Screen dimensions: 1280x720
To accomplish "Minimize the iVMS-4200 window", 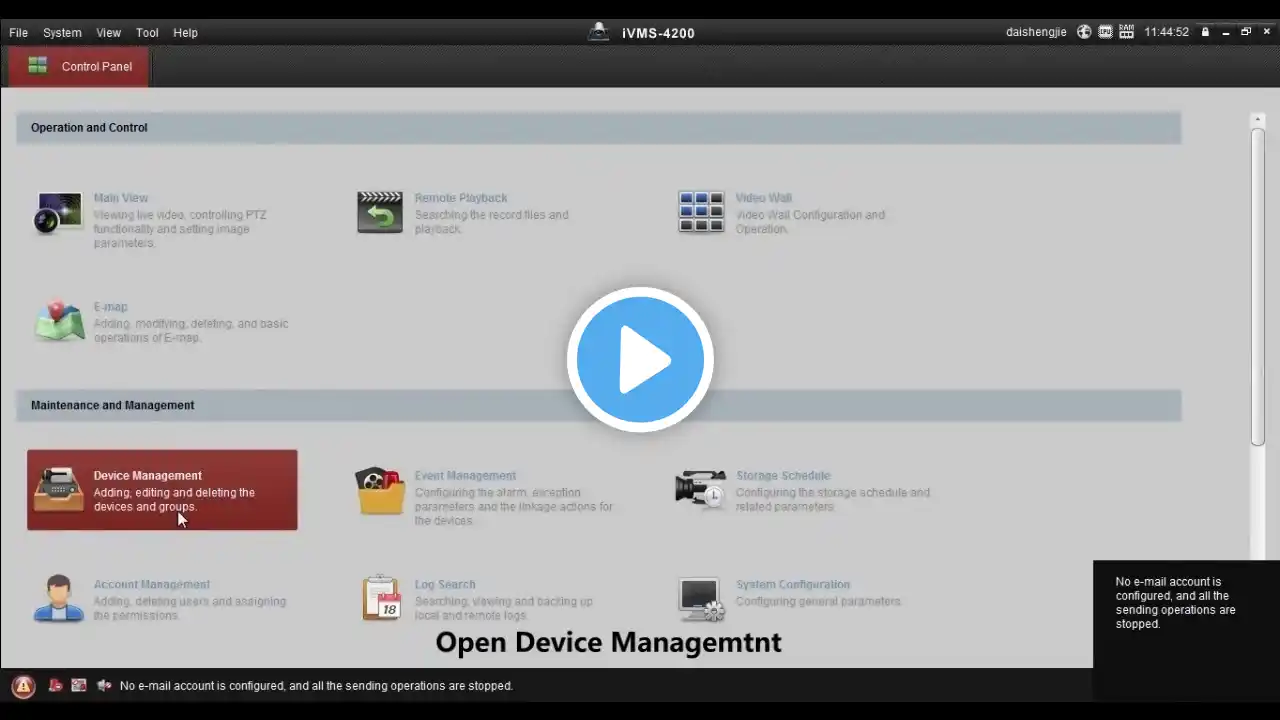I will (1226, 33).
